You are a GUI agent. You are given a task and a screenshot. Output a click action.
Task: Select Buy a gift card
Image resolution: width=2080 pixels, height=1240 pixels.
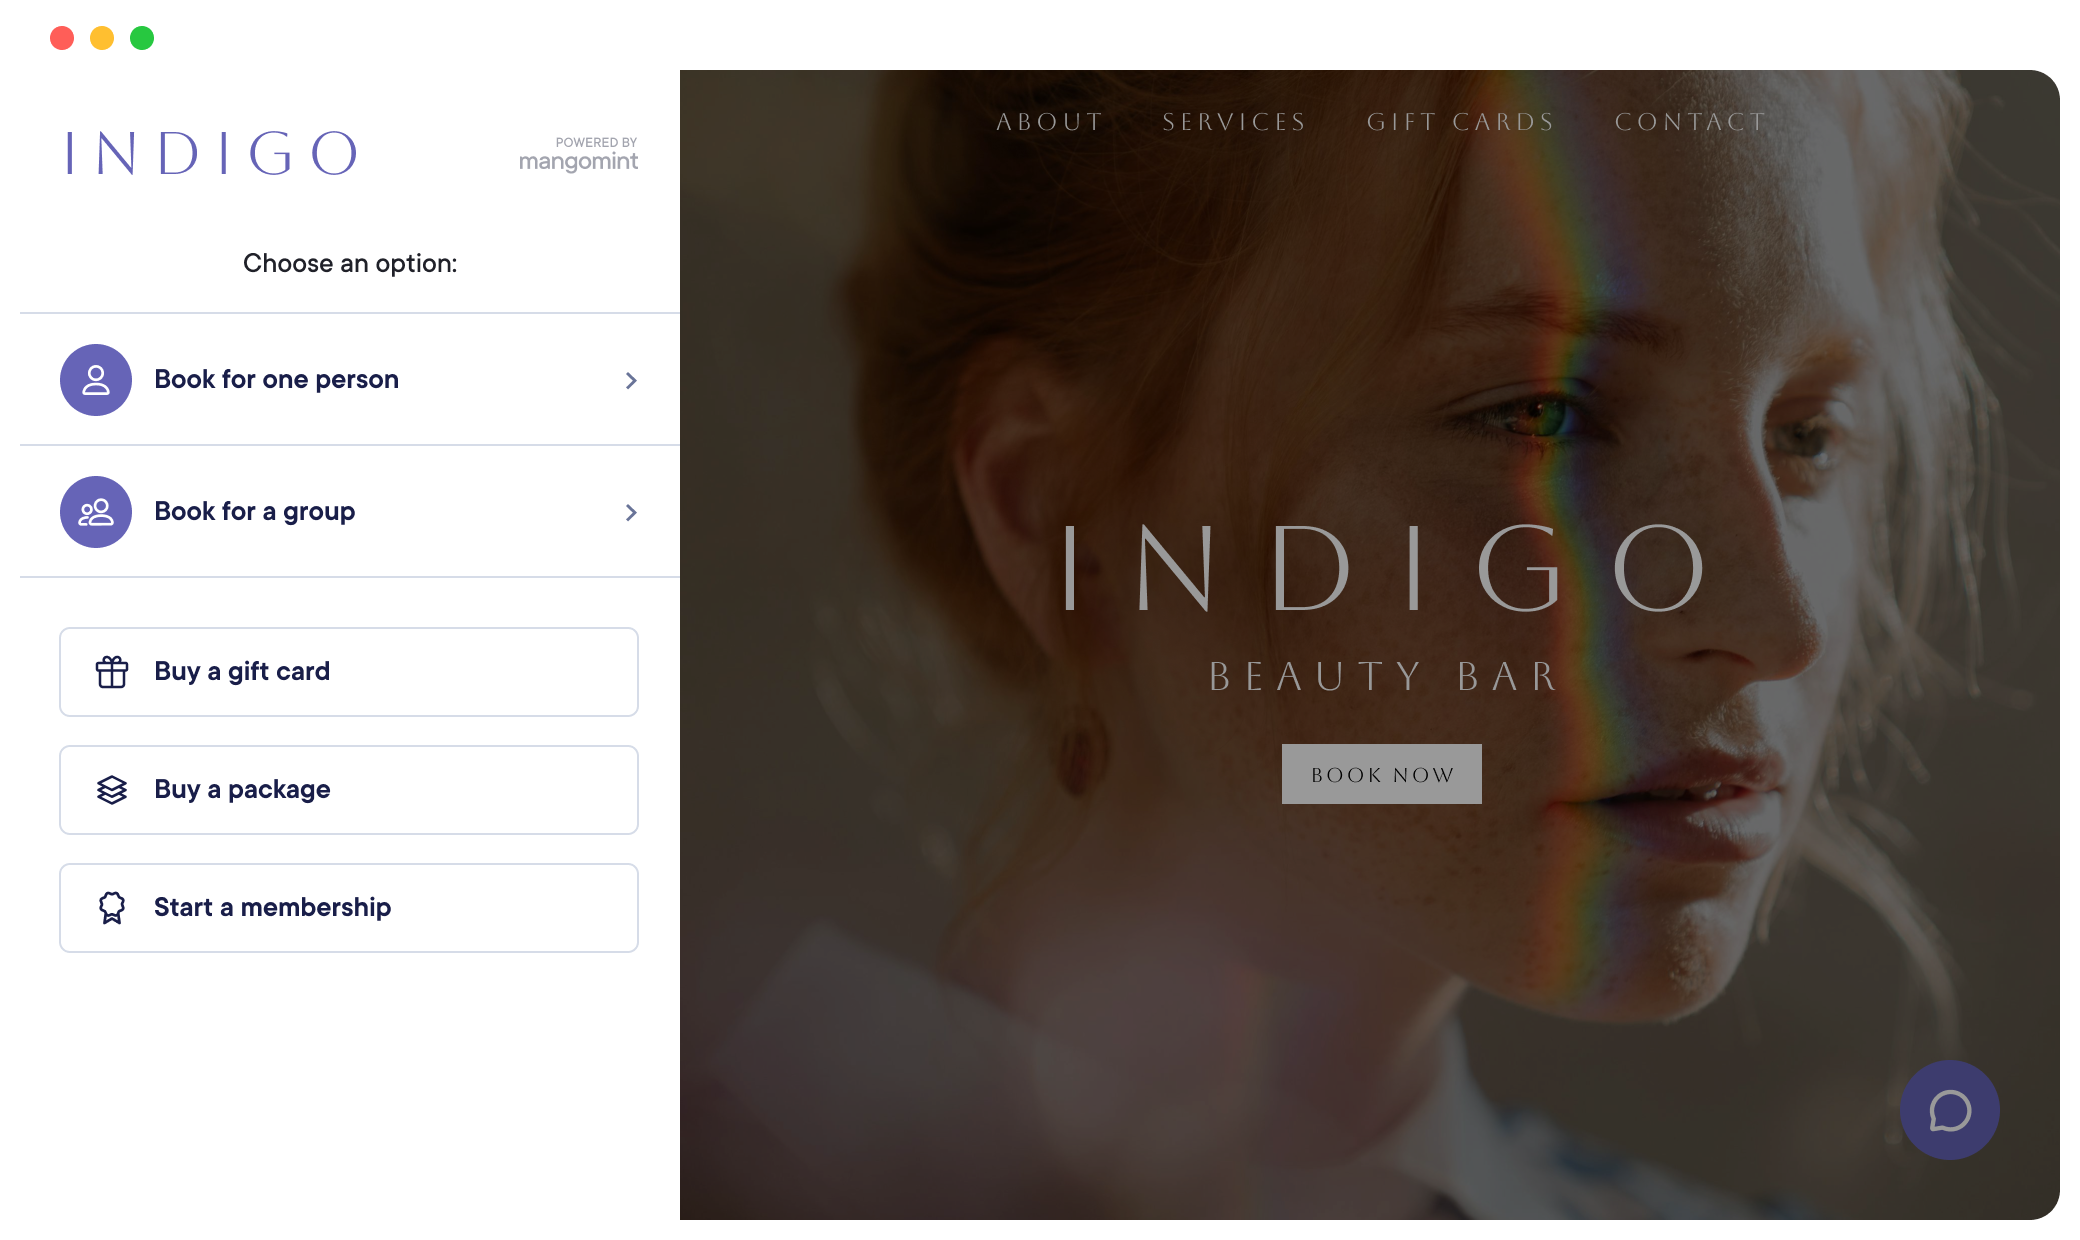(x=349, y=672)
